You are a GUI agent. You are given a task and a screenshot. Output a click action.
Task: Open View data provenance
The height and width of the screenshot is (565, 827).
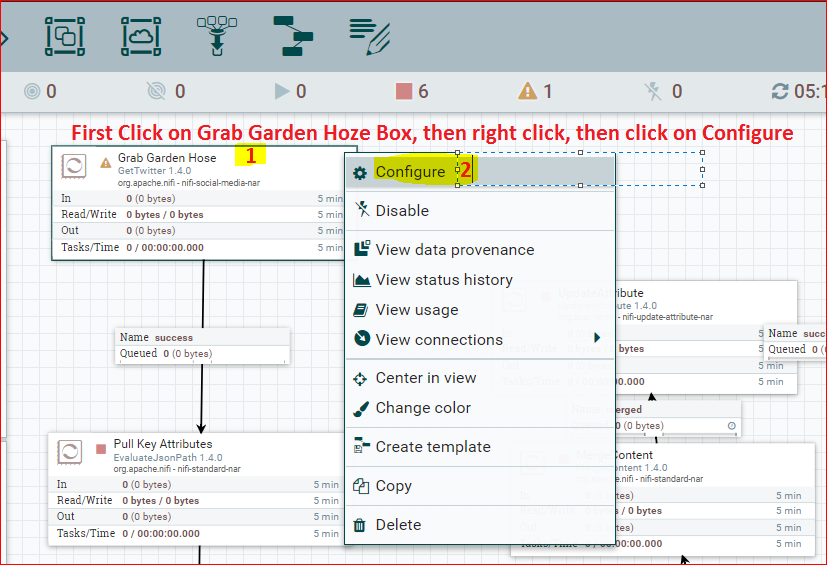(x=480, y=250)
